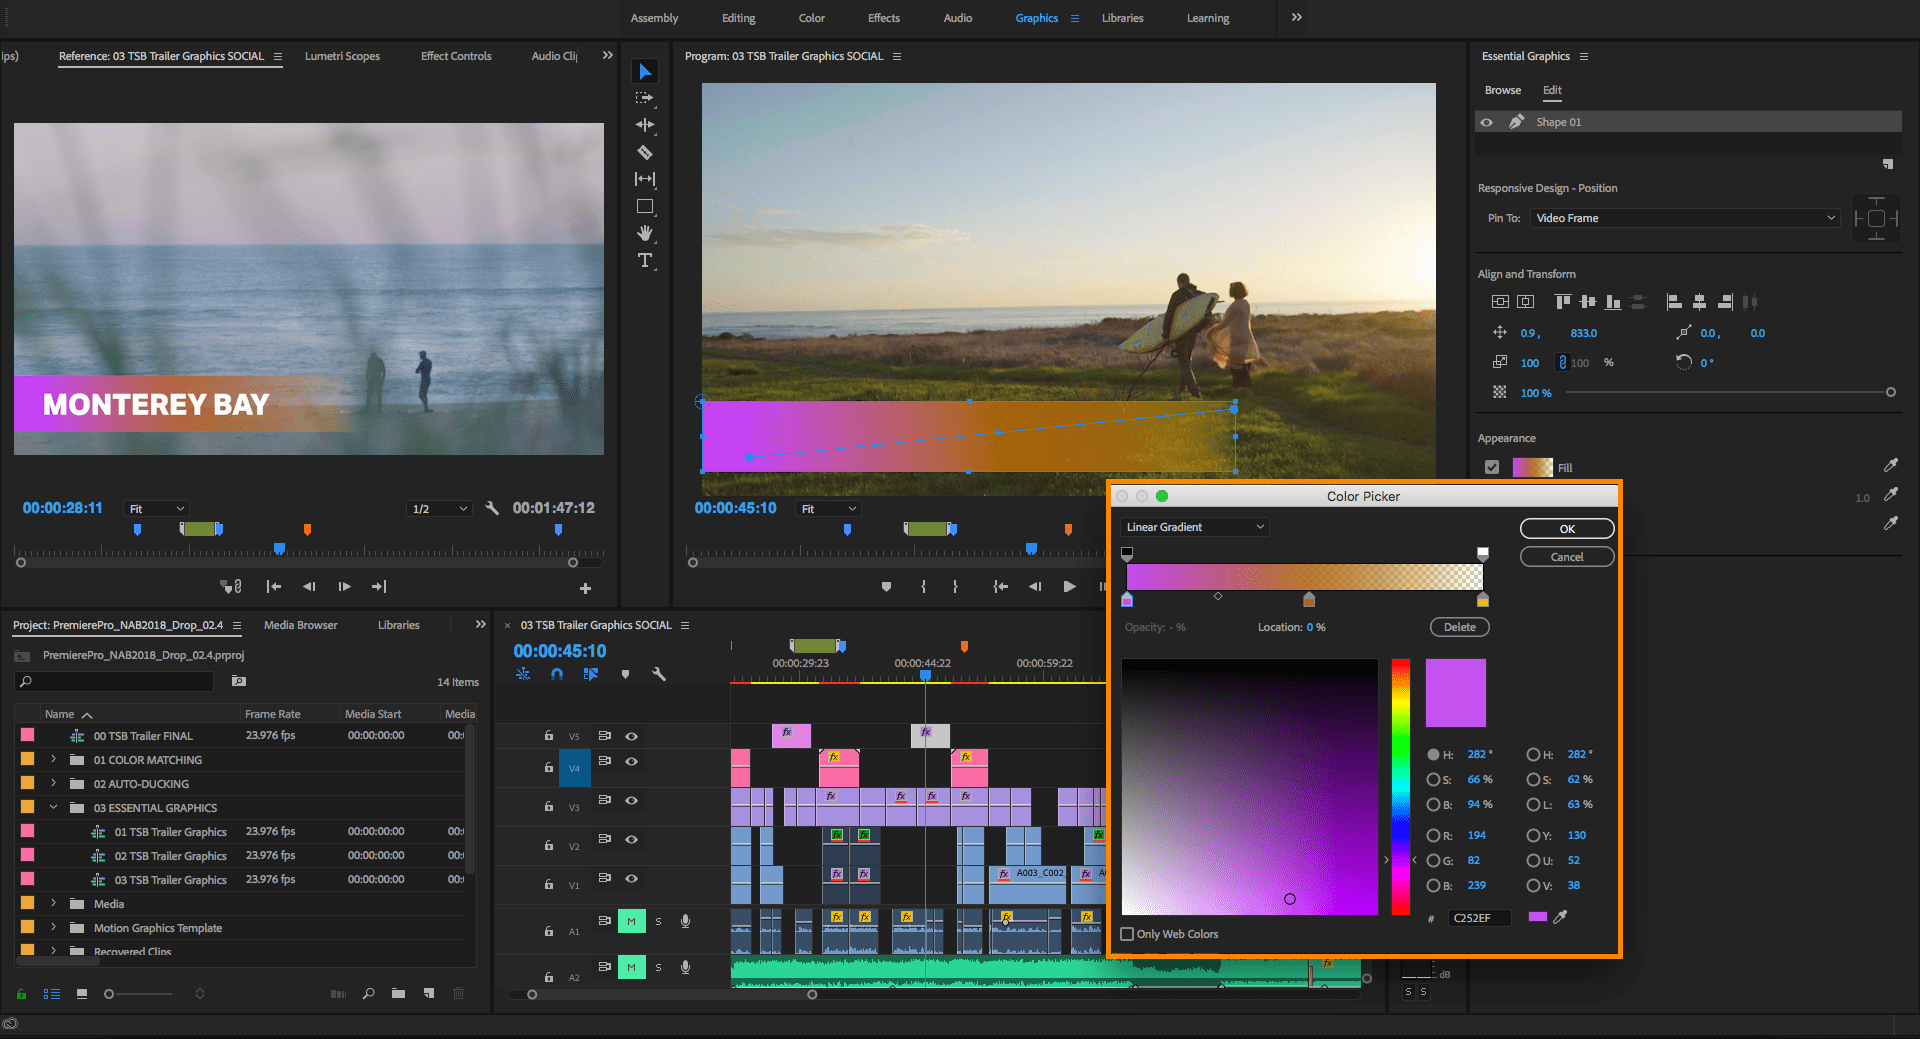Click the OK button in the Color Picker

coord(1566,528)
